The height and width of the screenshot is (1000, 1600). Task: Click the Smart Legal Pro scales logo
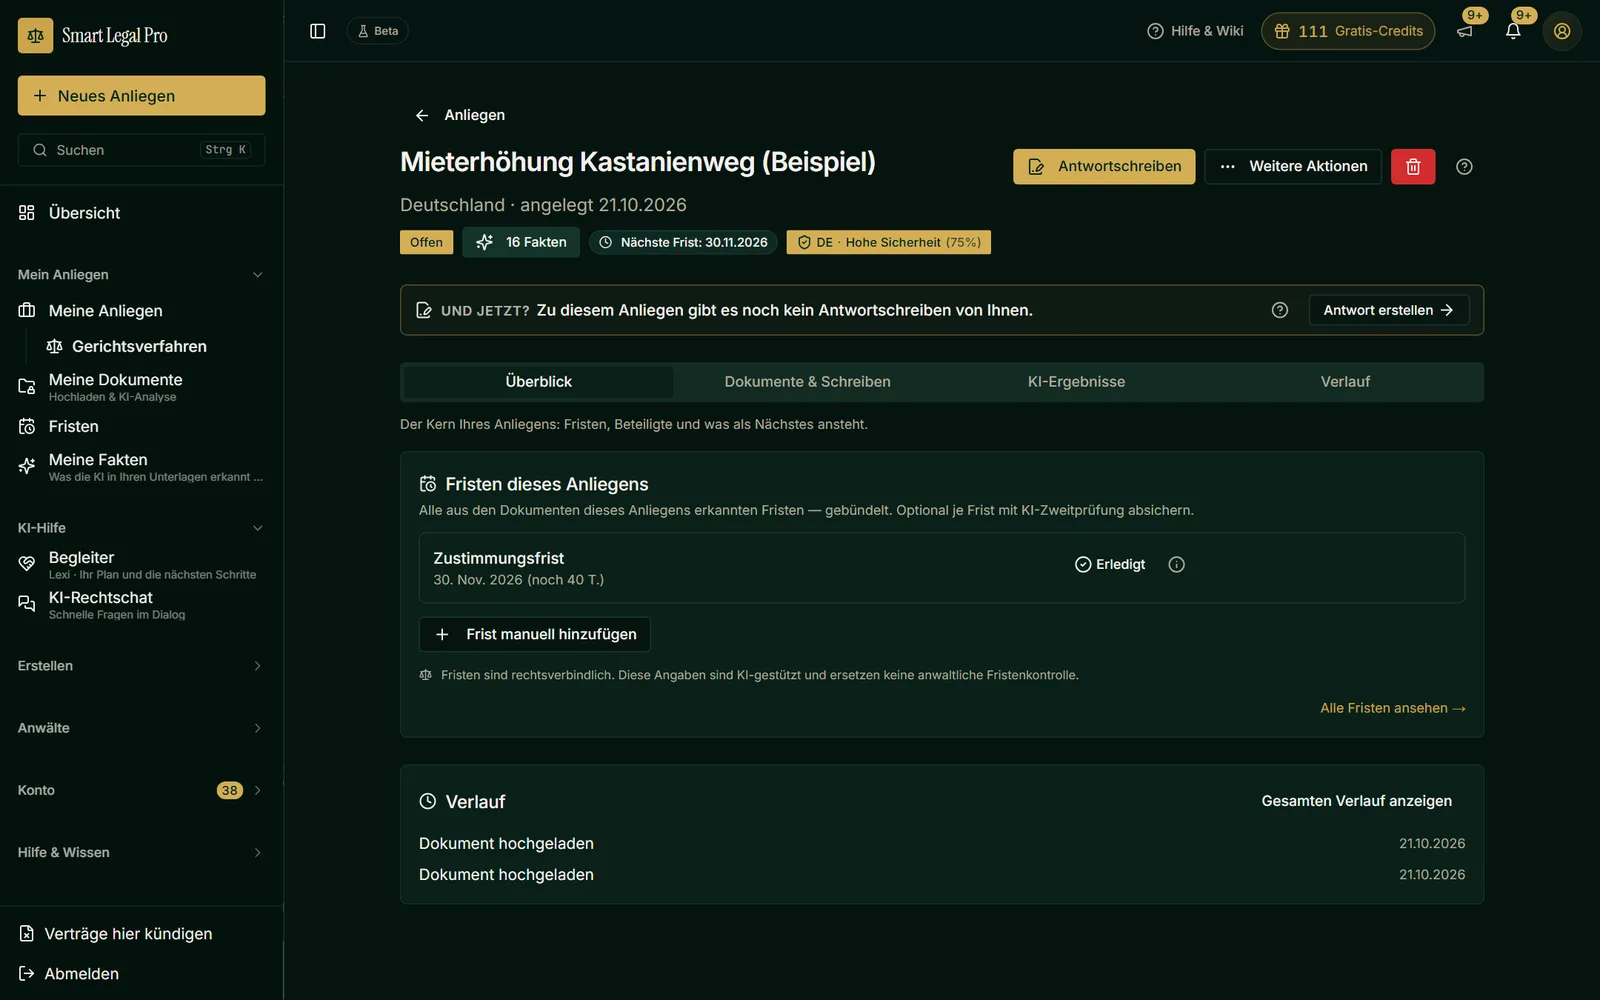[x=35, y=35]
